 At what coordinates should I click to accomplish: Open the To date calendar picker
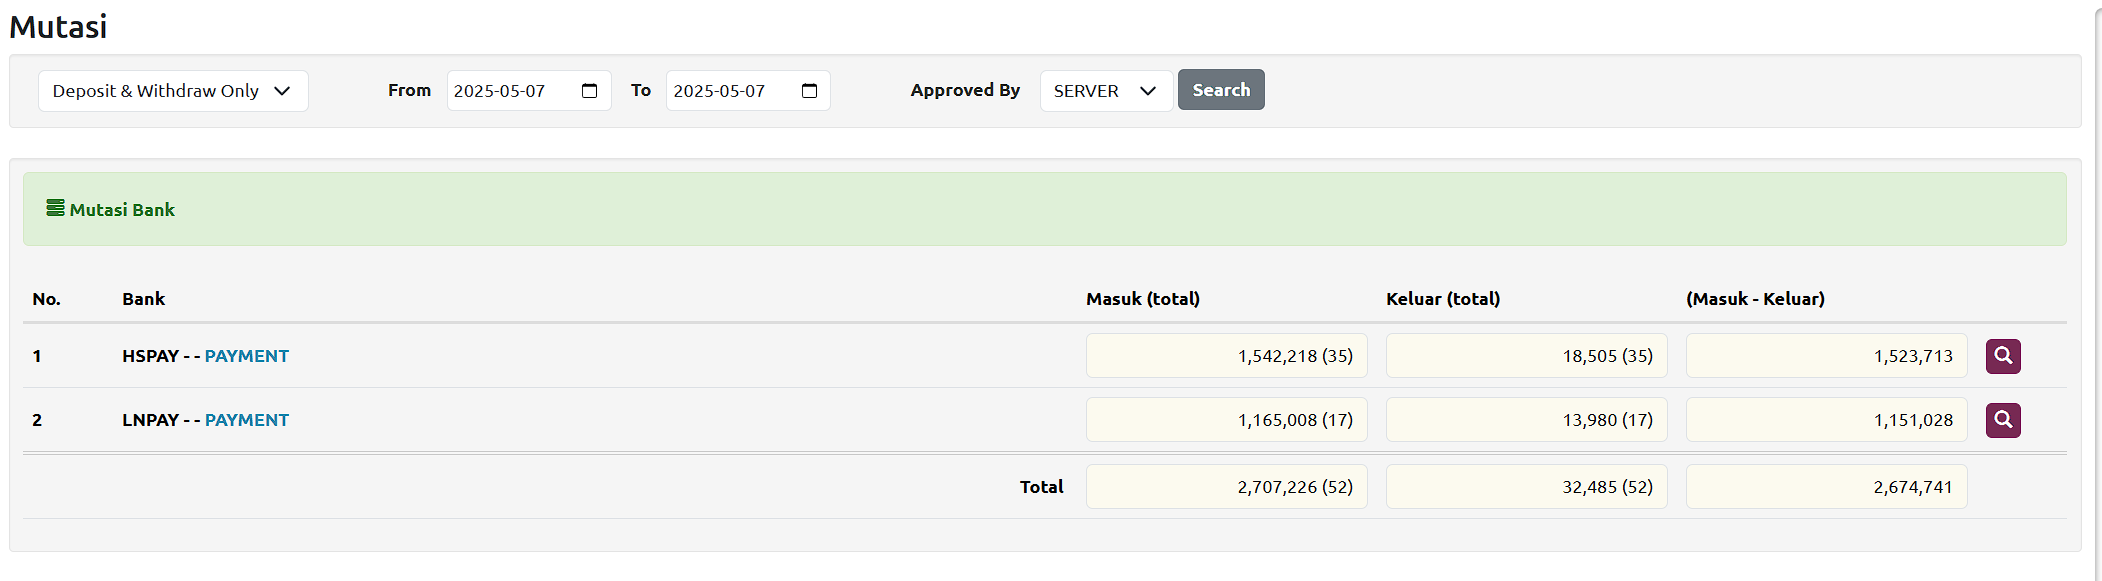click(809, 91)
